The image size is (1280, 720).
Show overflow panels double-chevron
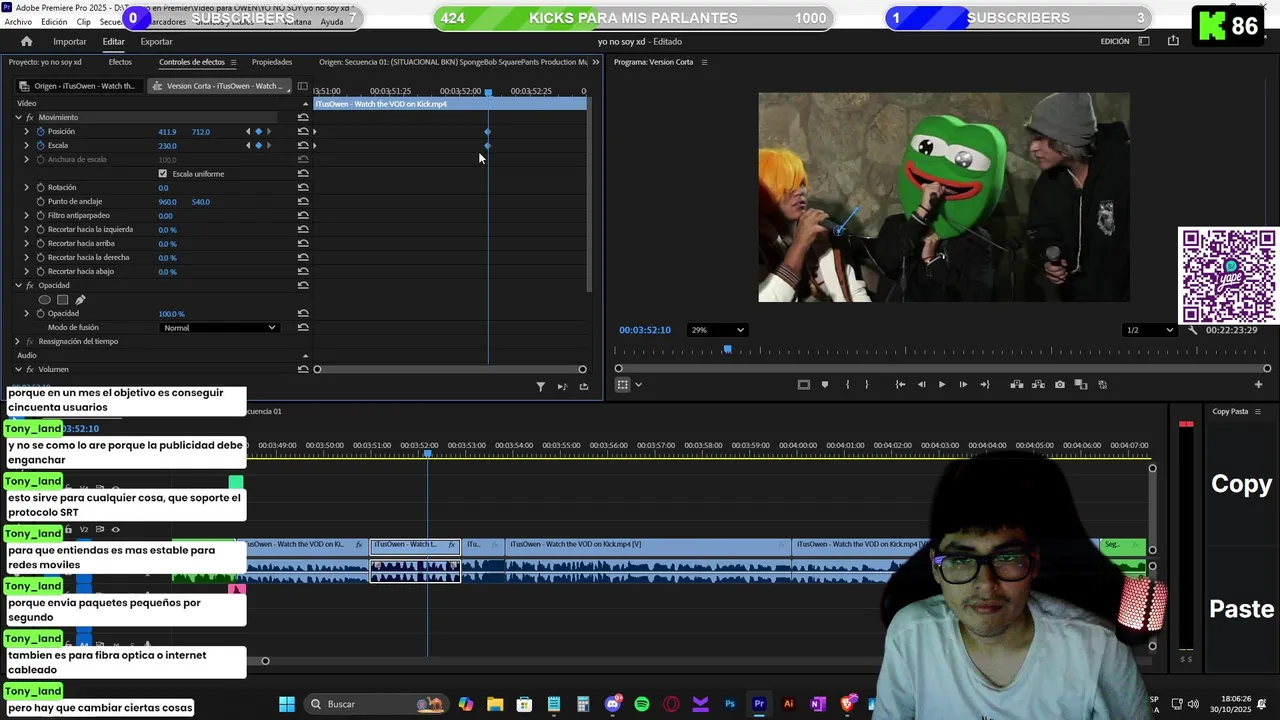click(596, 62)
